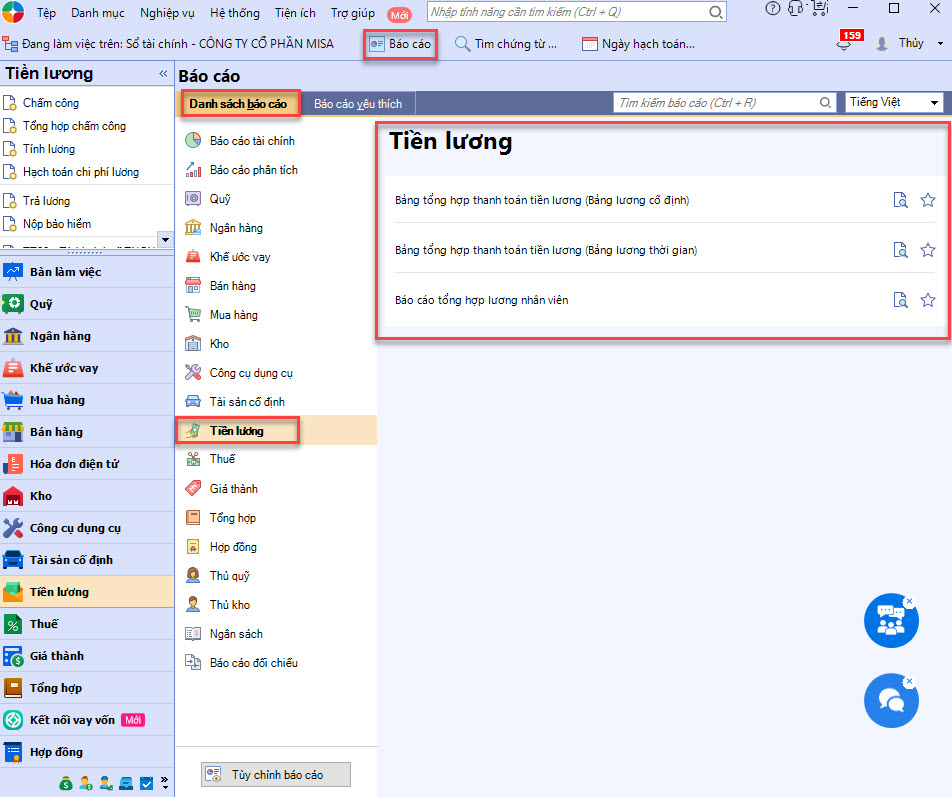Open the Nghiệp vụ menu

point(167,13)
